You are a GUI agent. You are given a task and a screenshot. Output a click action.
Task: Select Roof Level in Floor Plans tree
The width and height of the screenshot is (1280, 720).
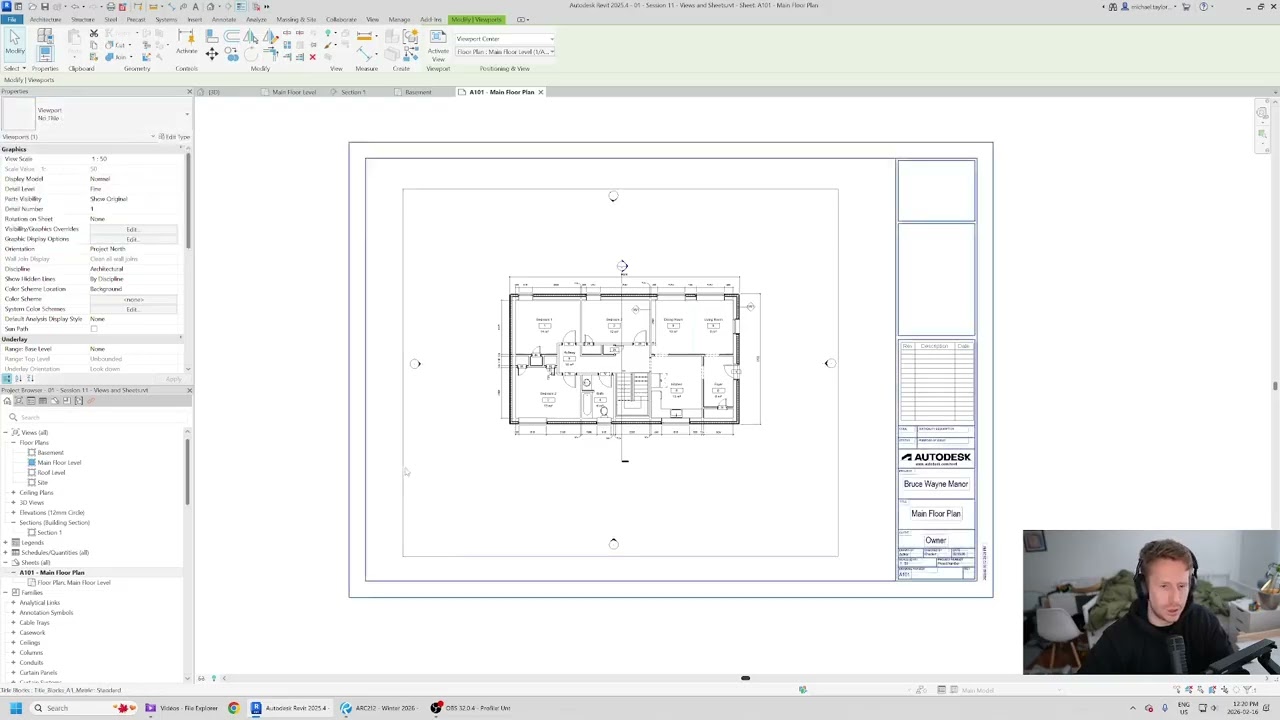pyautogui.click(x=51, y=472)
